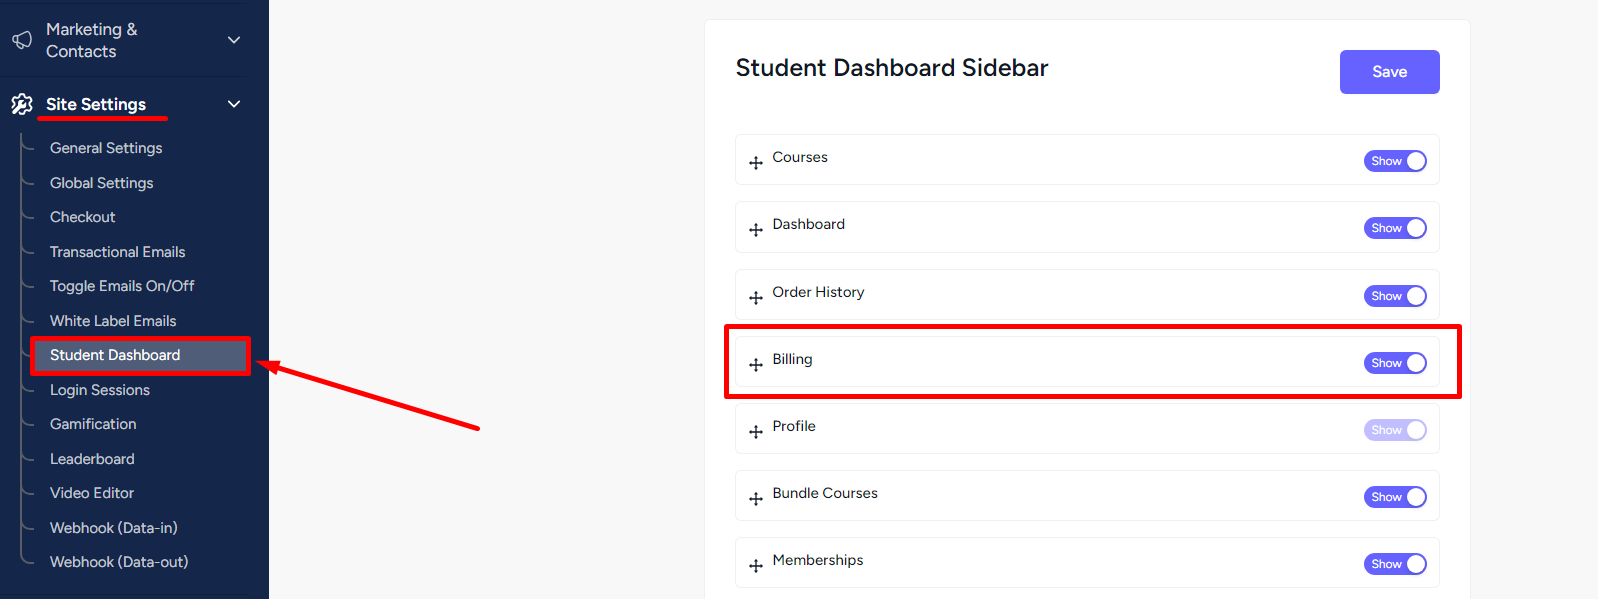This screenshot has height=599, width=1598.
Task: Click the Site Settings gear icon
Action: 22,104
